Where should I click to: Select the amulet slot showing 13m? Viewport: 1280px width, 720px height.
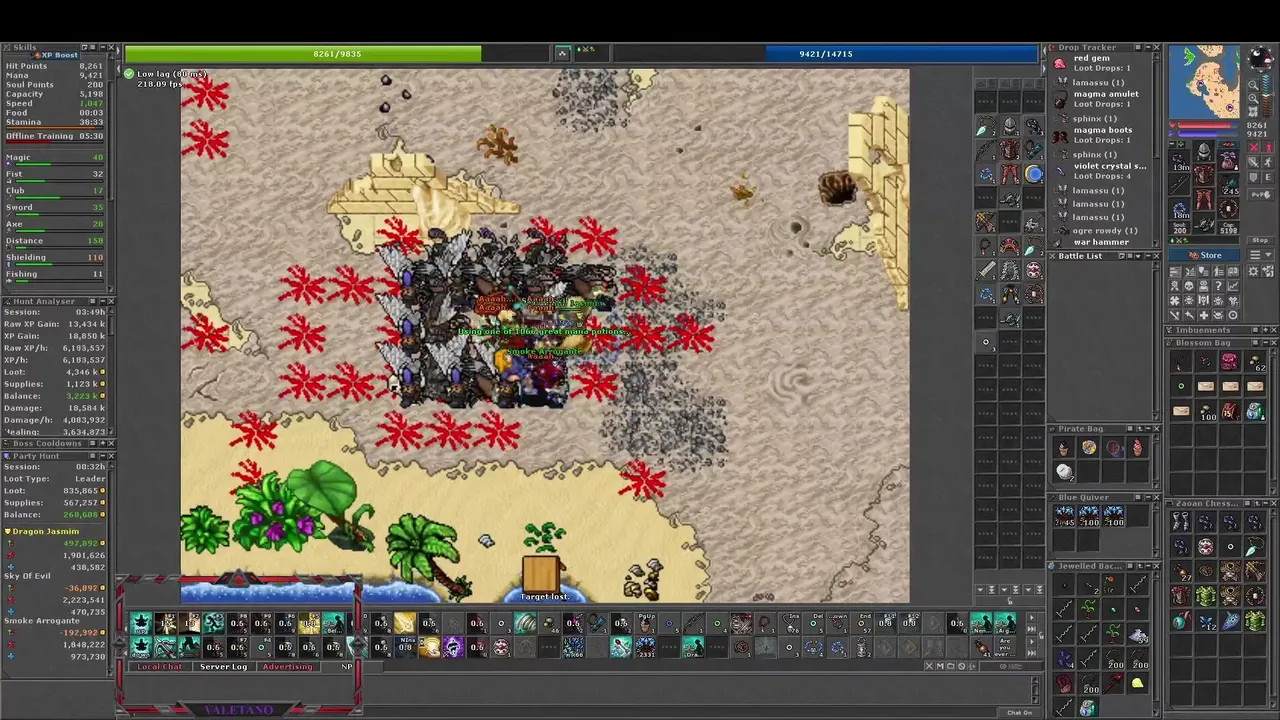1179,161
